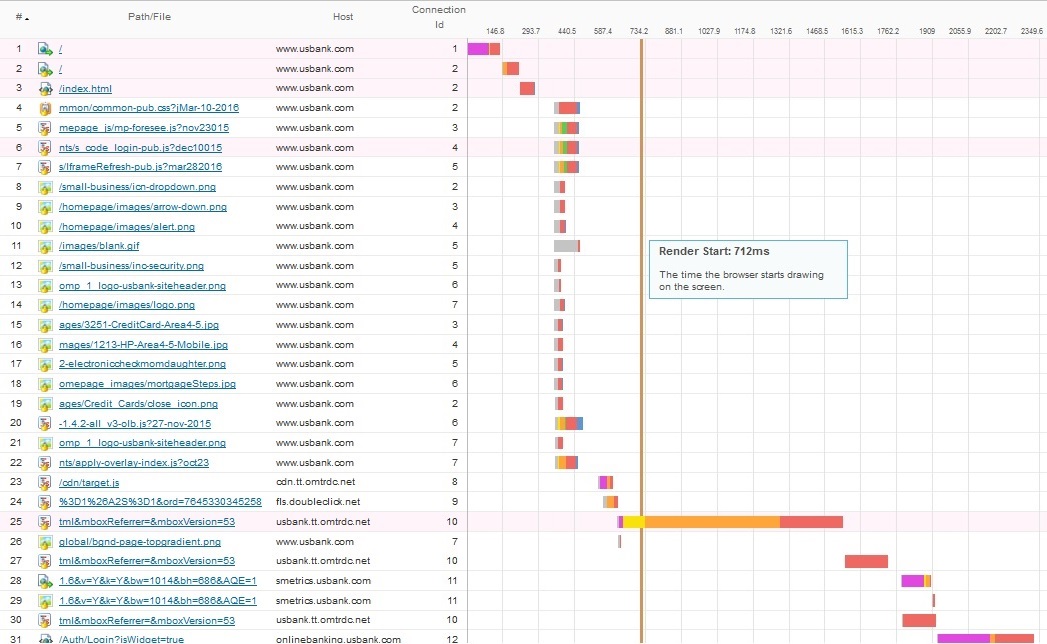Click the Path/File column header
The height and width of the screenshot is (644, 1047).
pyautogui.click(x=150, y=17)
